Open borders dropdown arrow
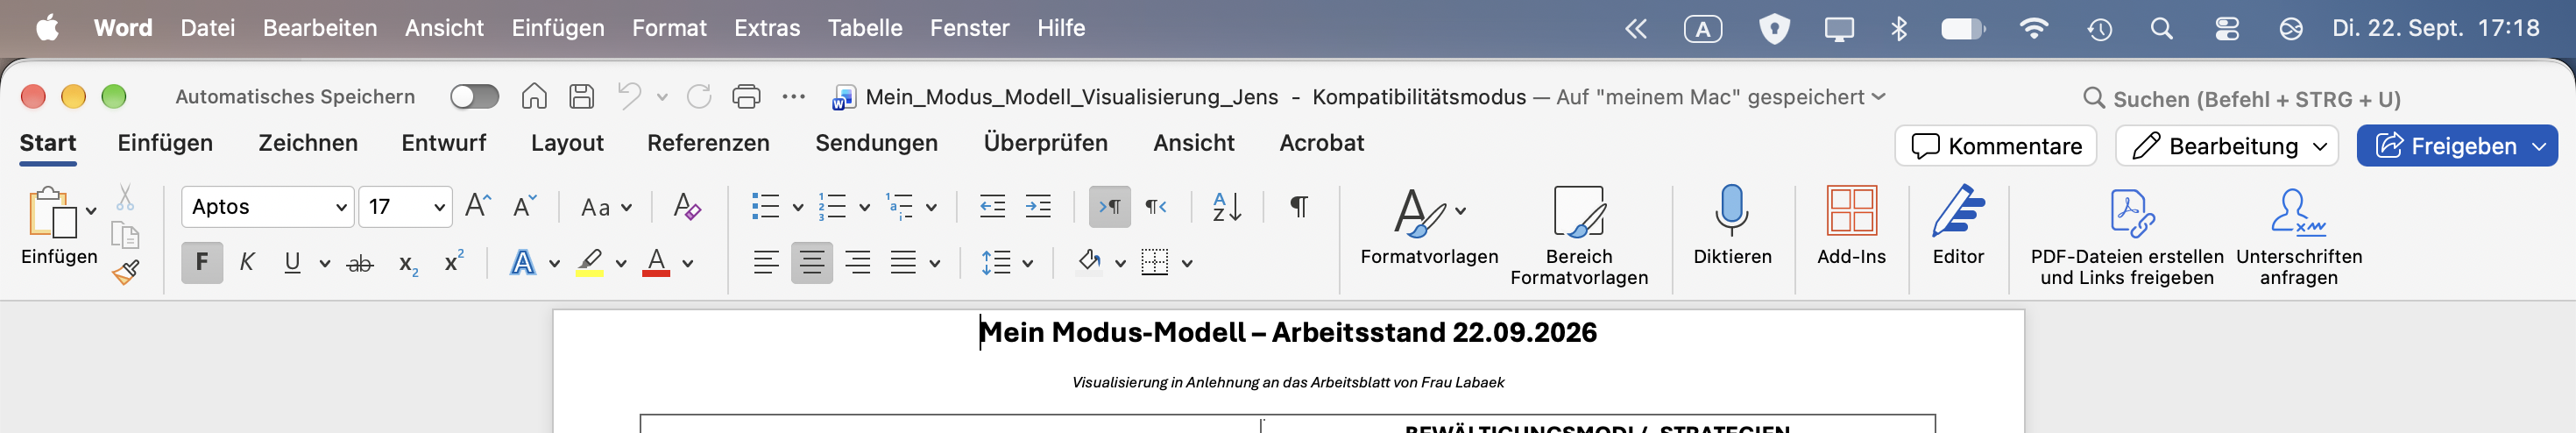 pos(1187,264)
